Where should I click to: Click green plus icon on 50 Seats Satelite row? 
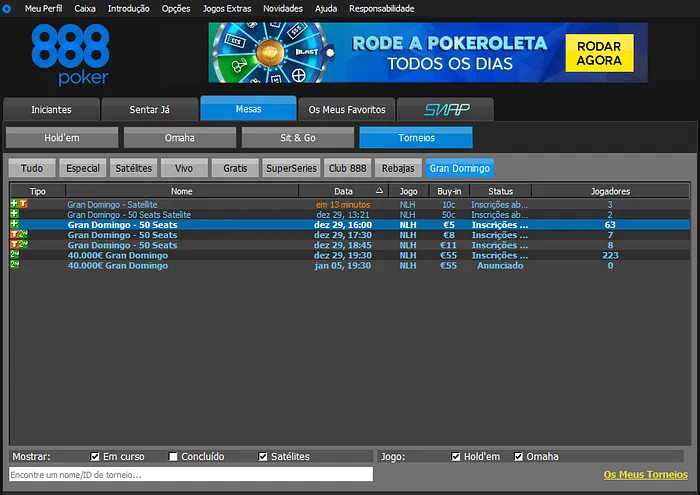pos(14,214)
